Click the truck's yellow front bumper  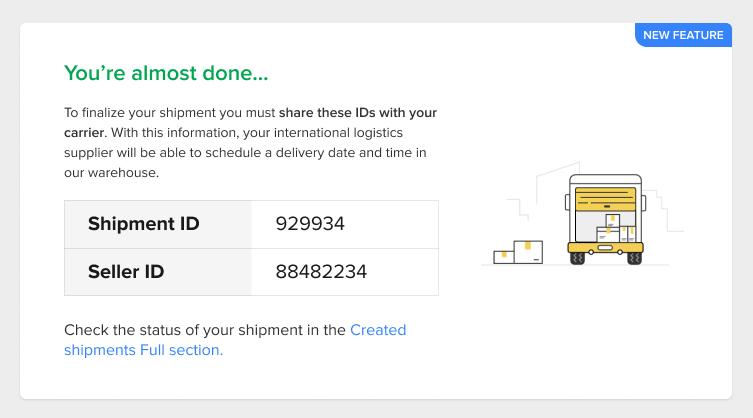(603, 247)
